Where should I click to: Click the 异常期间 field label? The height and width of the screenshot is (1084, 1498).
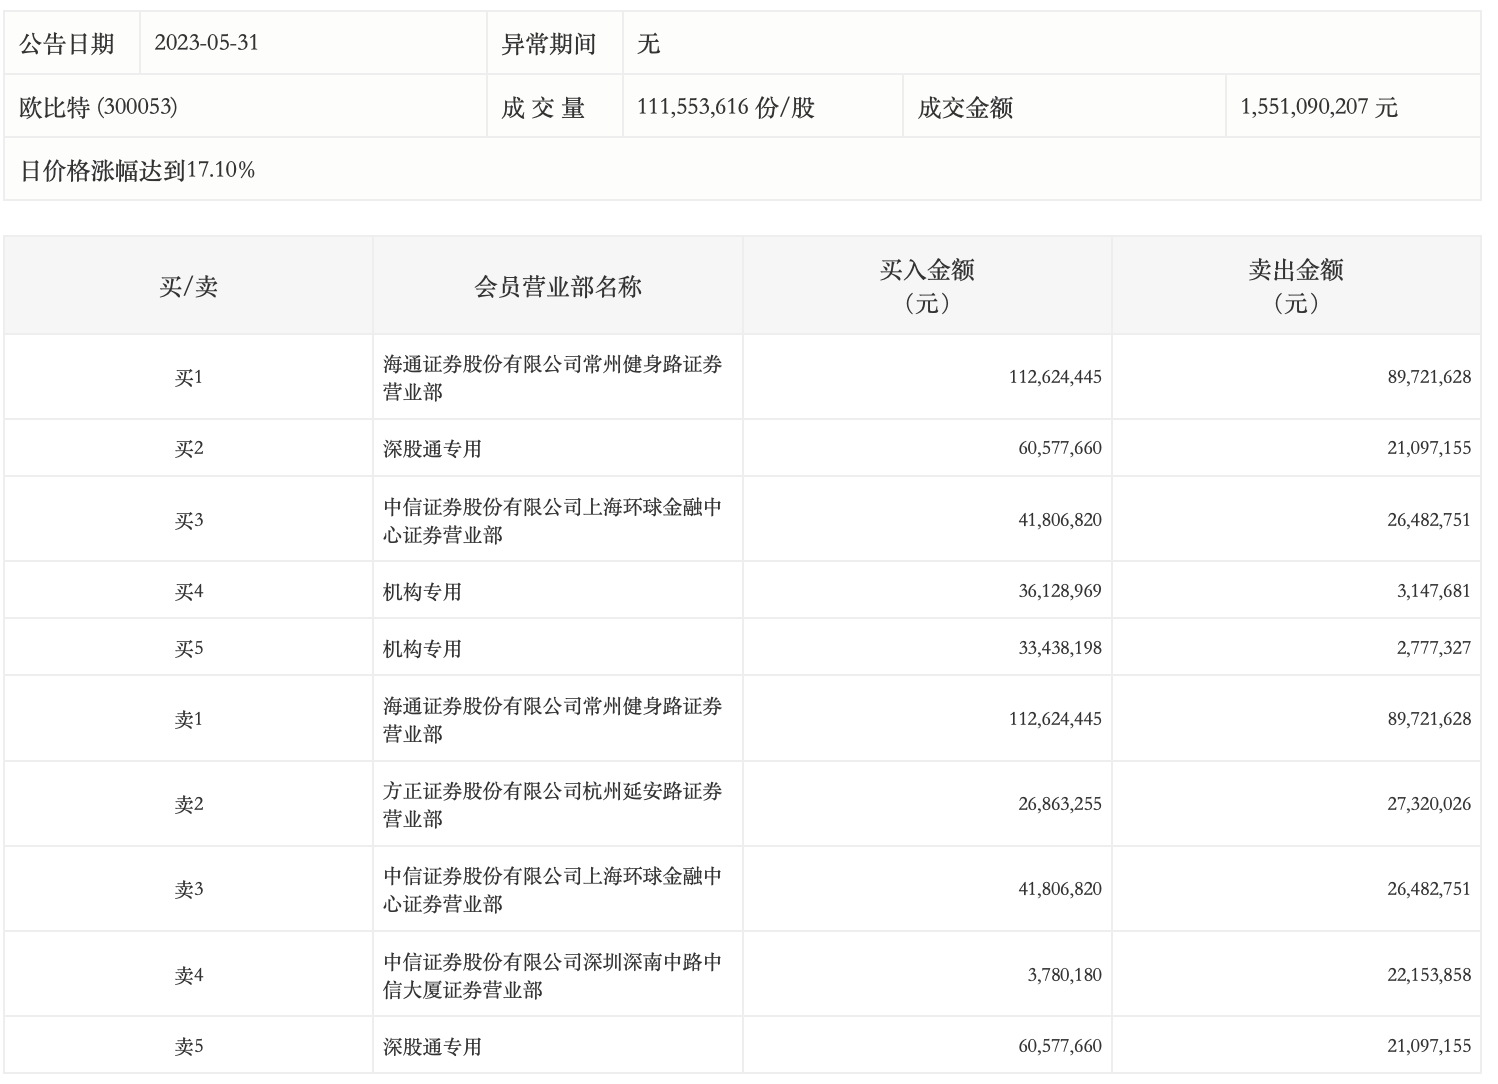coord(548,44)
